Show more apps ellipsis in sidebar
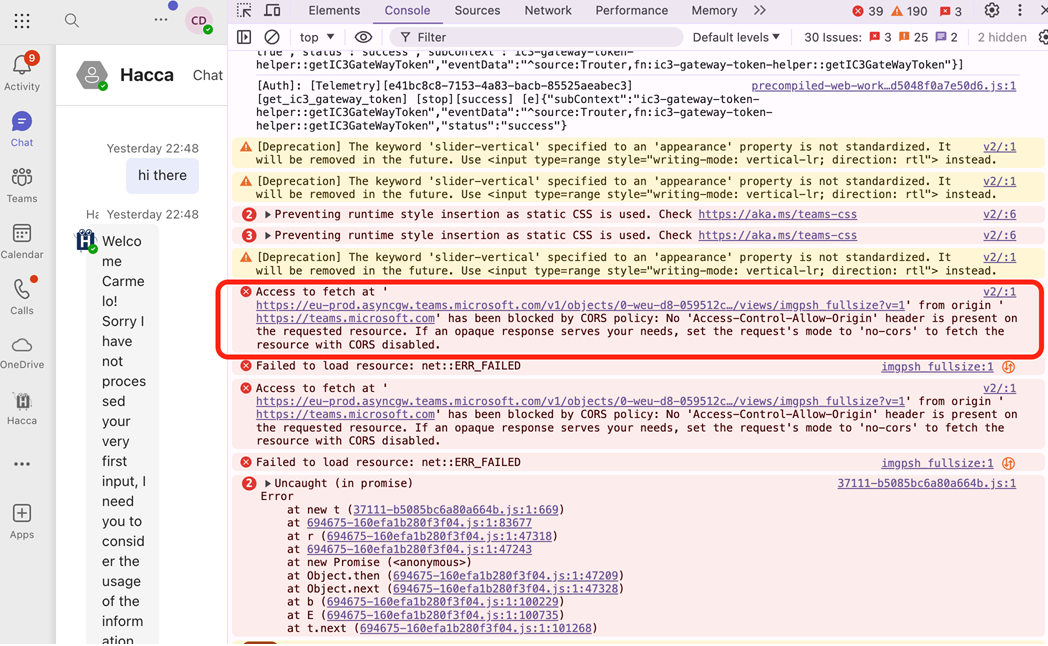The height and width of the screenshot is (646, 1048). point(22,464)
